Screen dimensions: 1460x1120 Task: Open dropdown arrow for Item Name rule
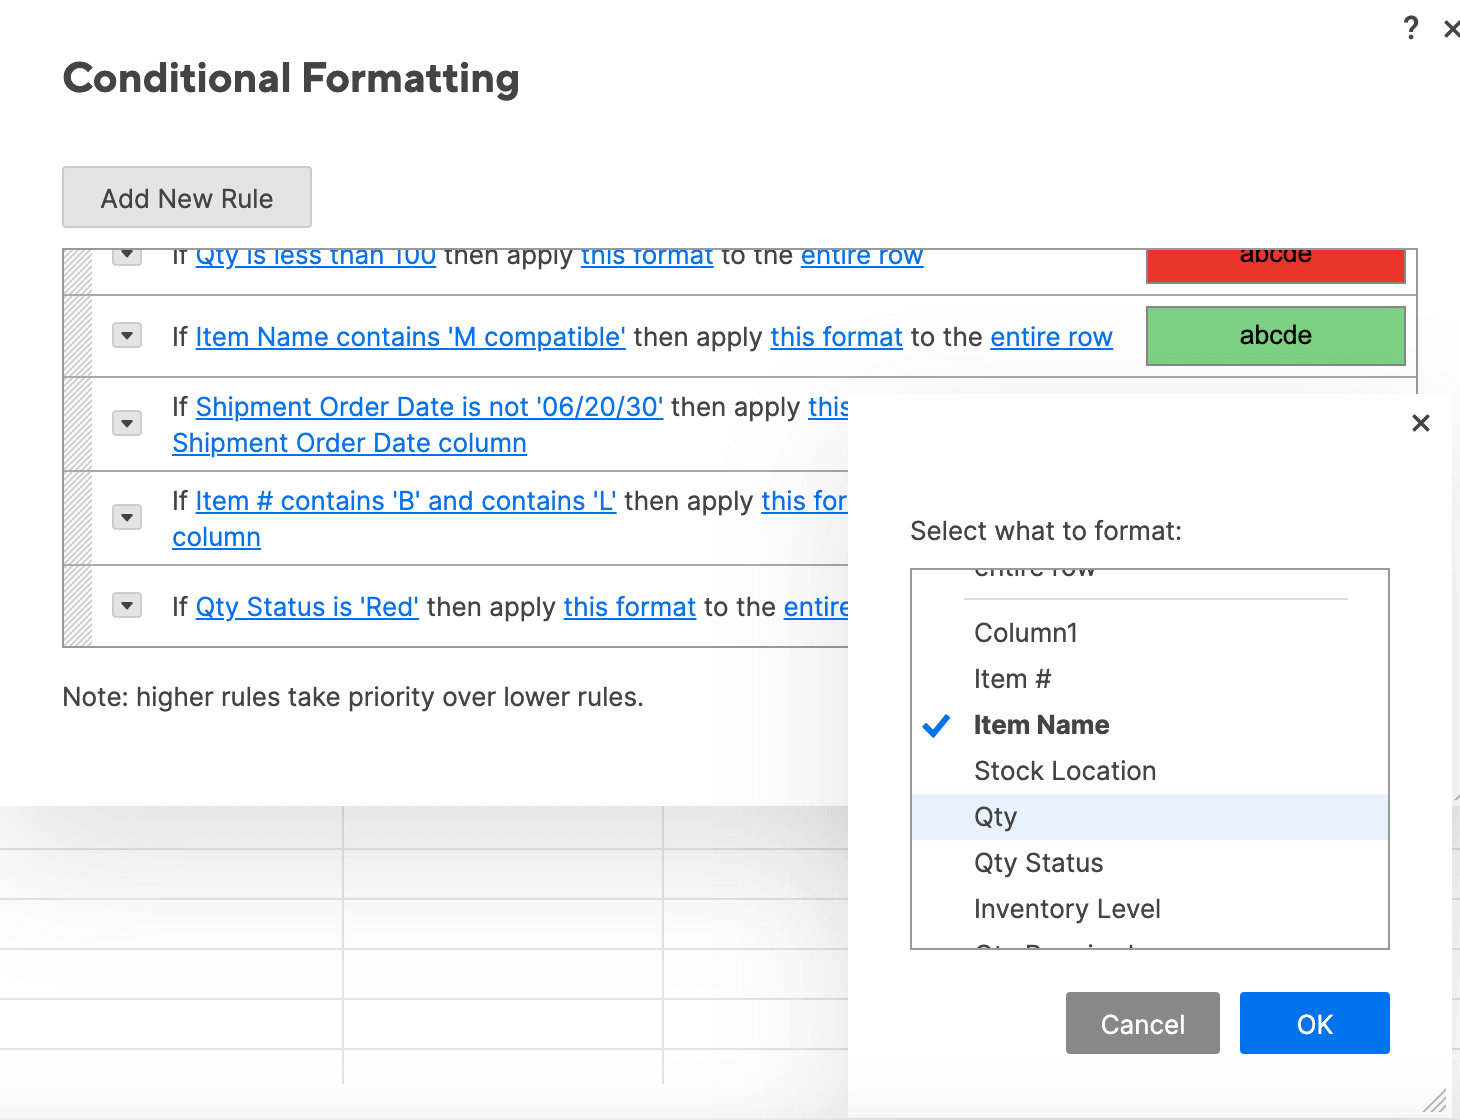coord(127,335)
